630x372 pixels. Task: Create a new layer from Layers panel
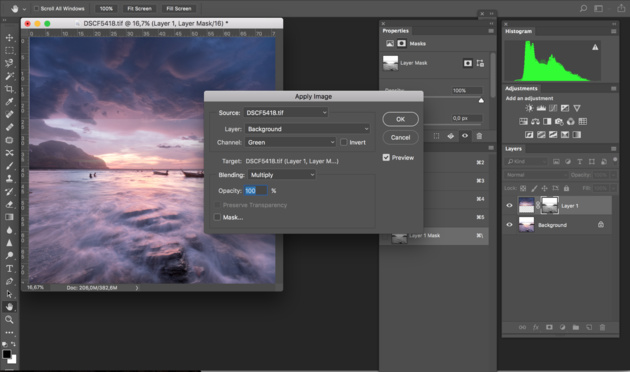[x=589, y=327]
